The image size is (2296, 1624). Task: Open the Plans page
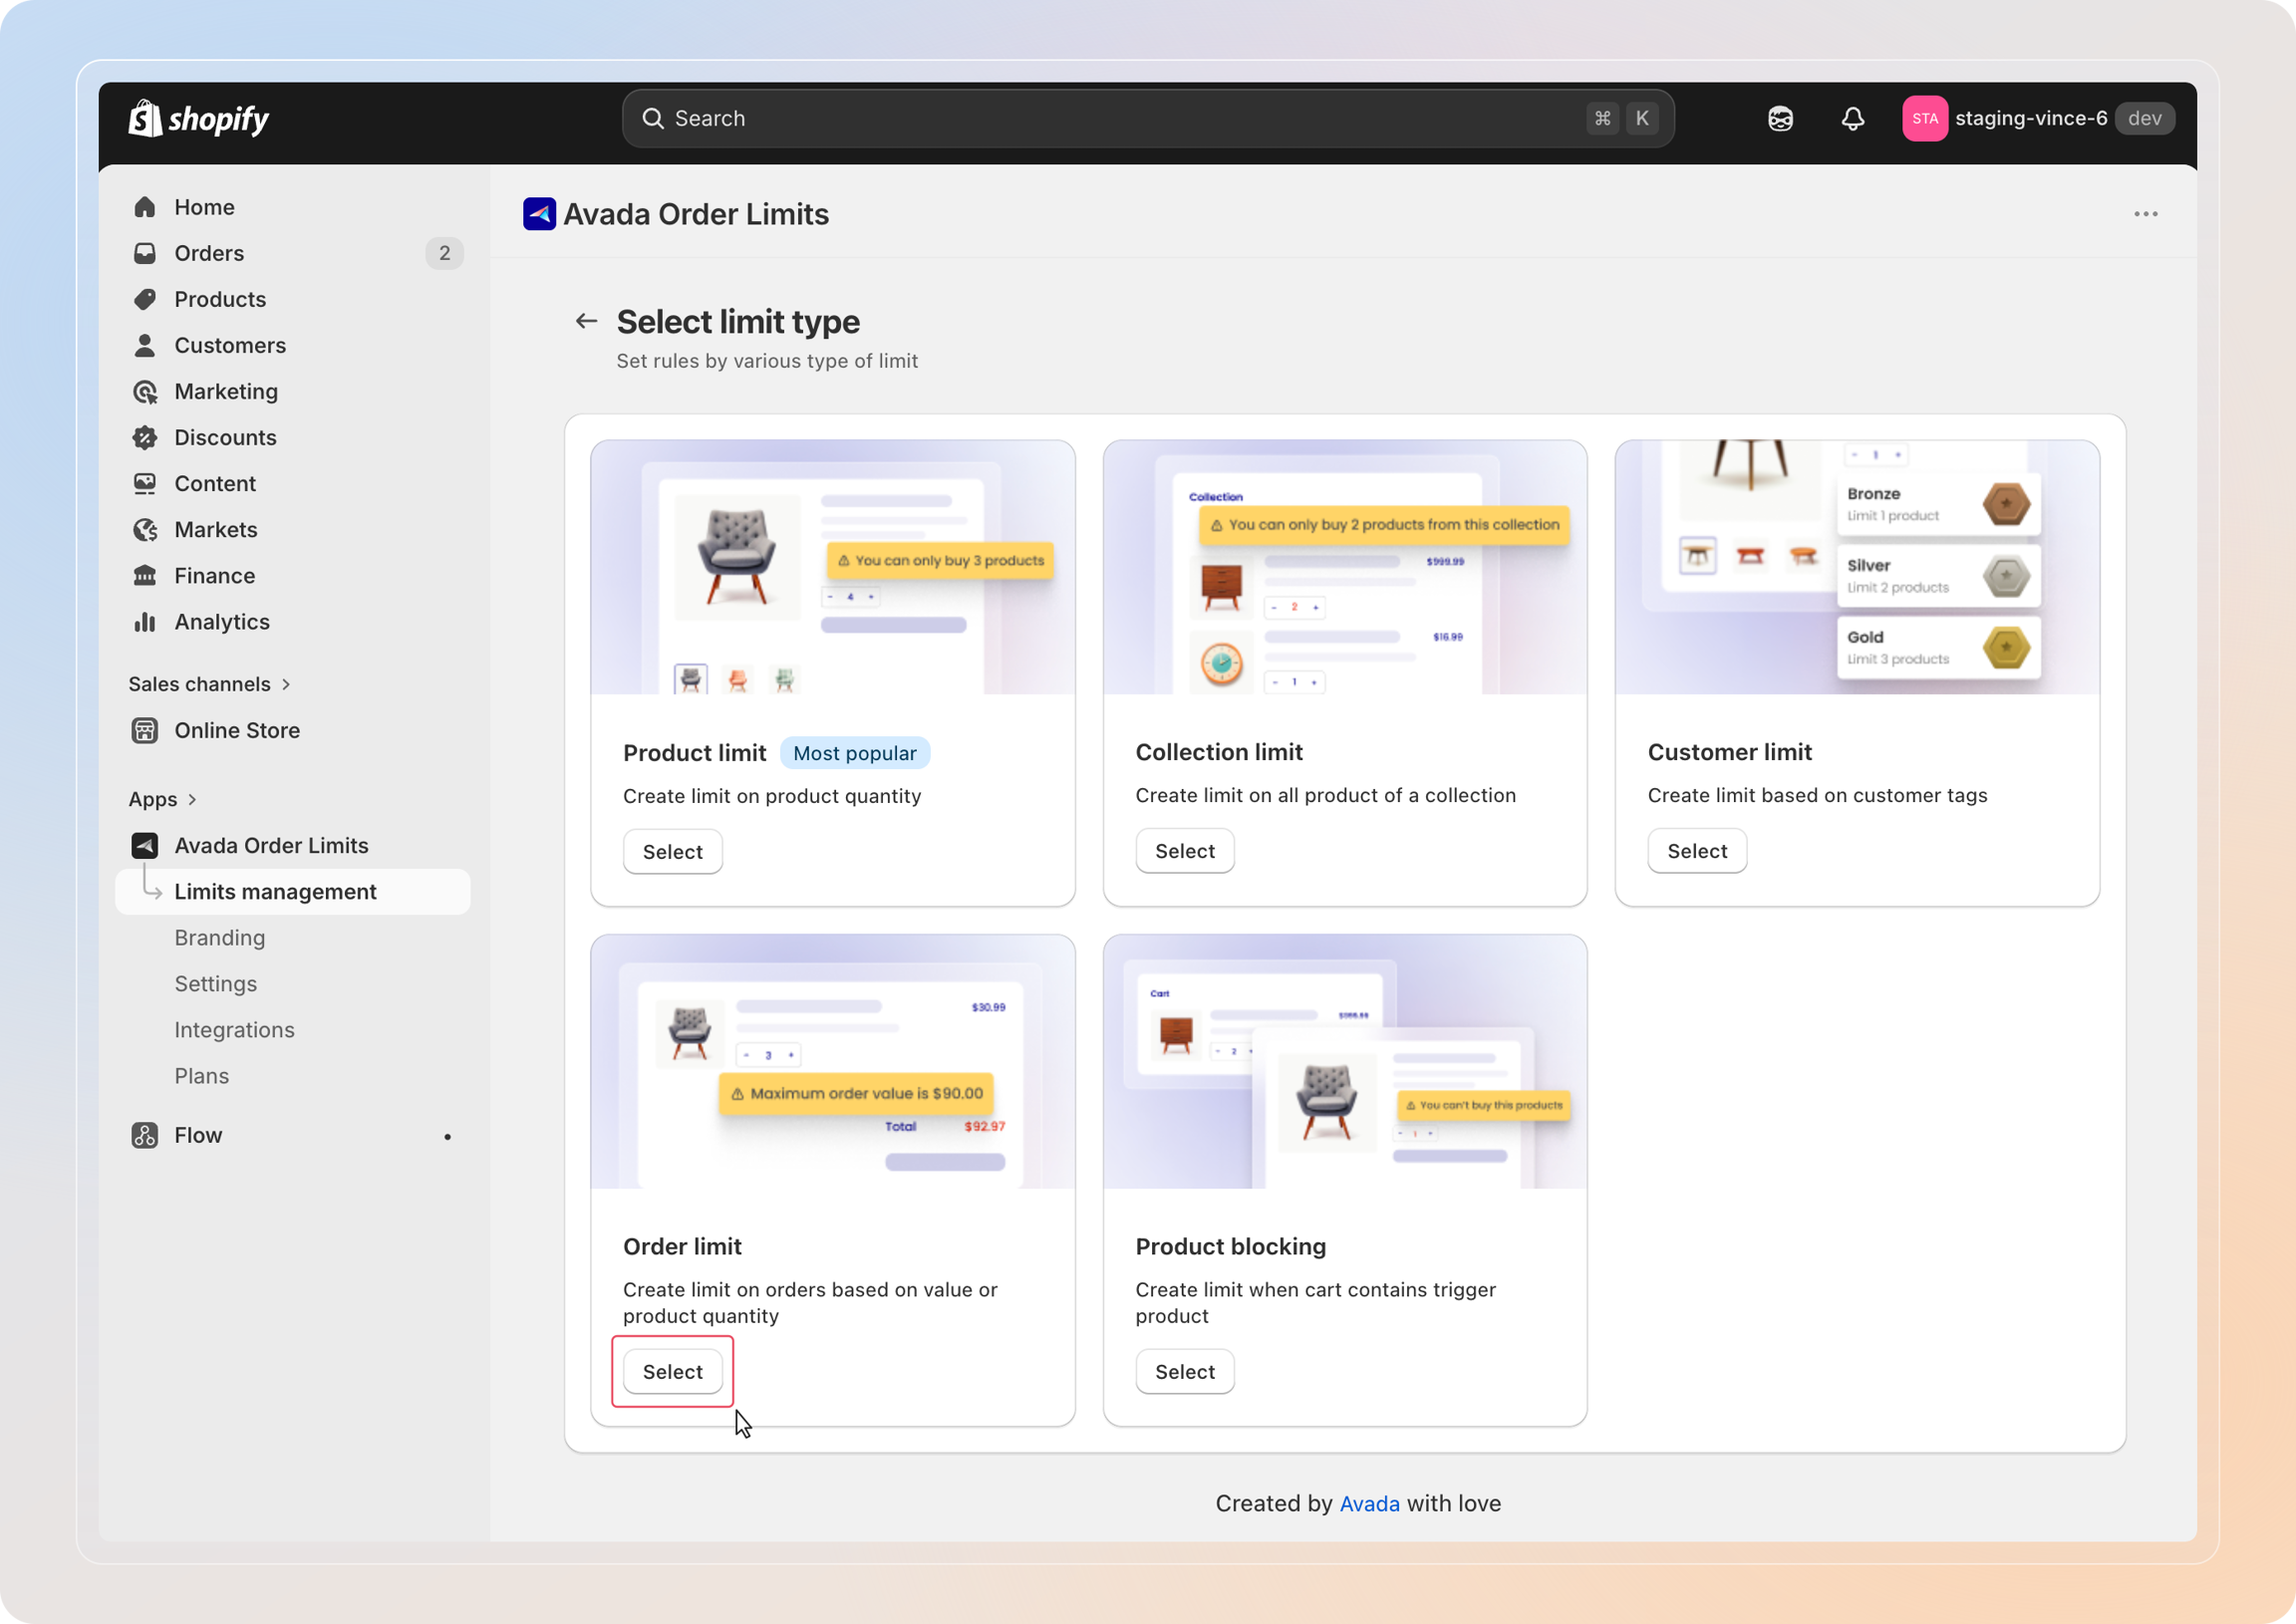click(202, 1075)
